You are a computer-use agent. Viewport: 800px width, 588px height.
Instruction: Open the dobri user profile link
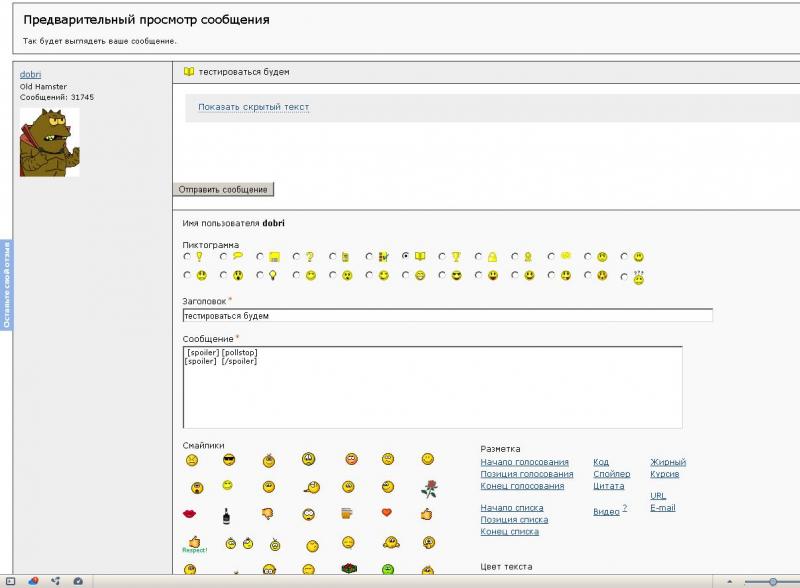pos(31,75)
